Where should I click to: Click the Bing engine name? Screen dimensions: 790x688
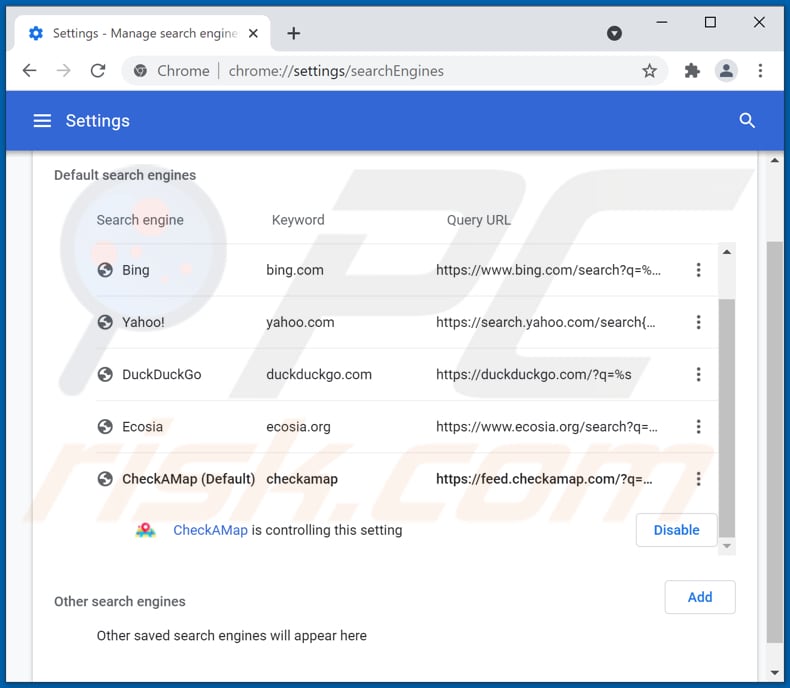[136, 270]
